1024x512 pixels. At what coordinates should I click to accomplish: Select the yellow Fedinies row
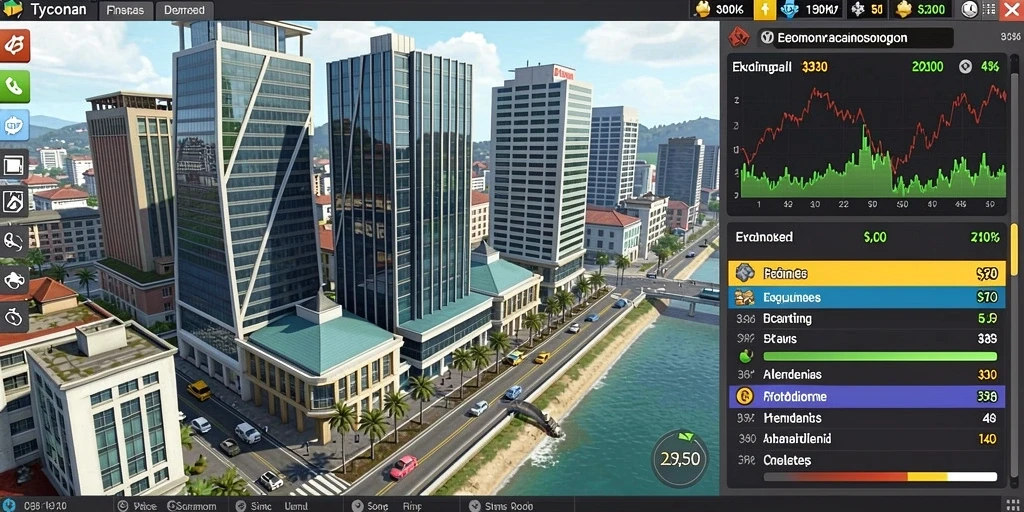[x=865, y=274]
